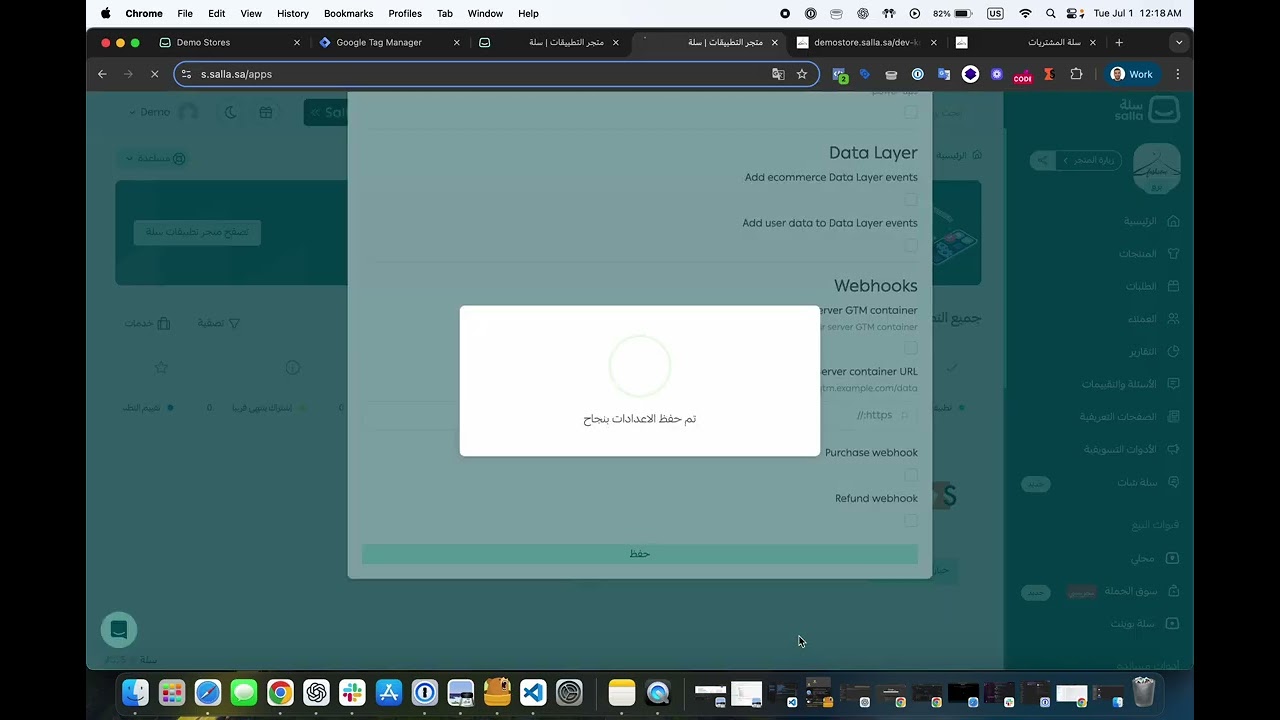Open Products shirt icon in sidebar
1280x720 pixels.
tap(1173, 254)
